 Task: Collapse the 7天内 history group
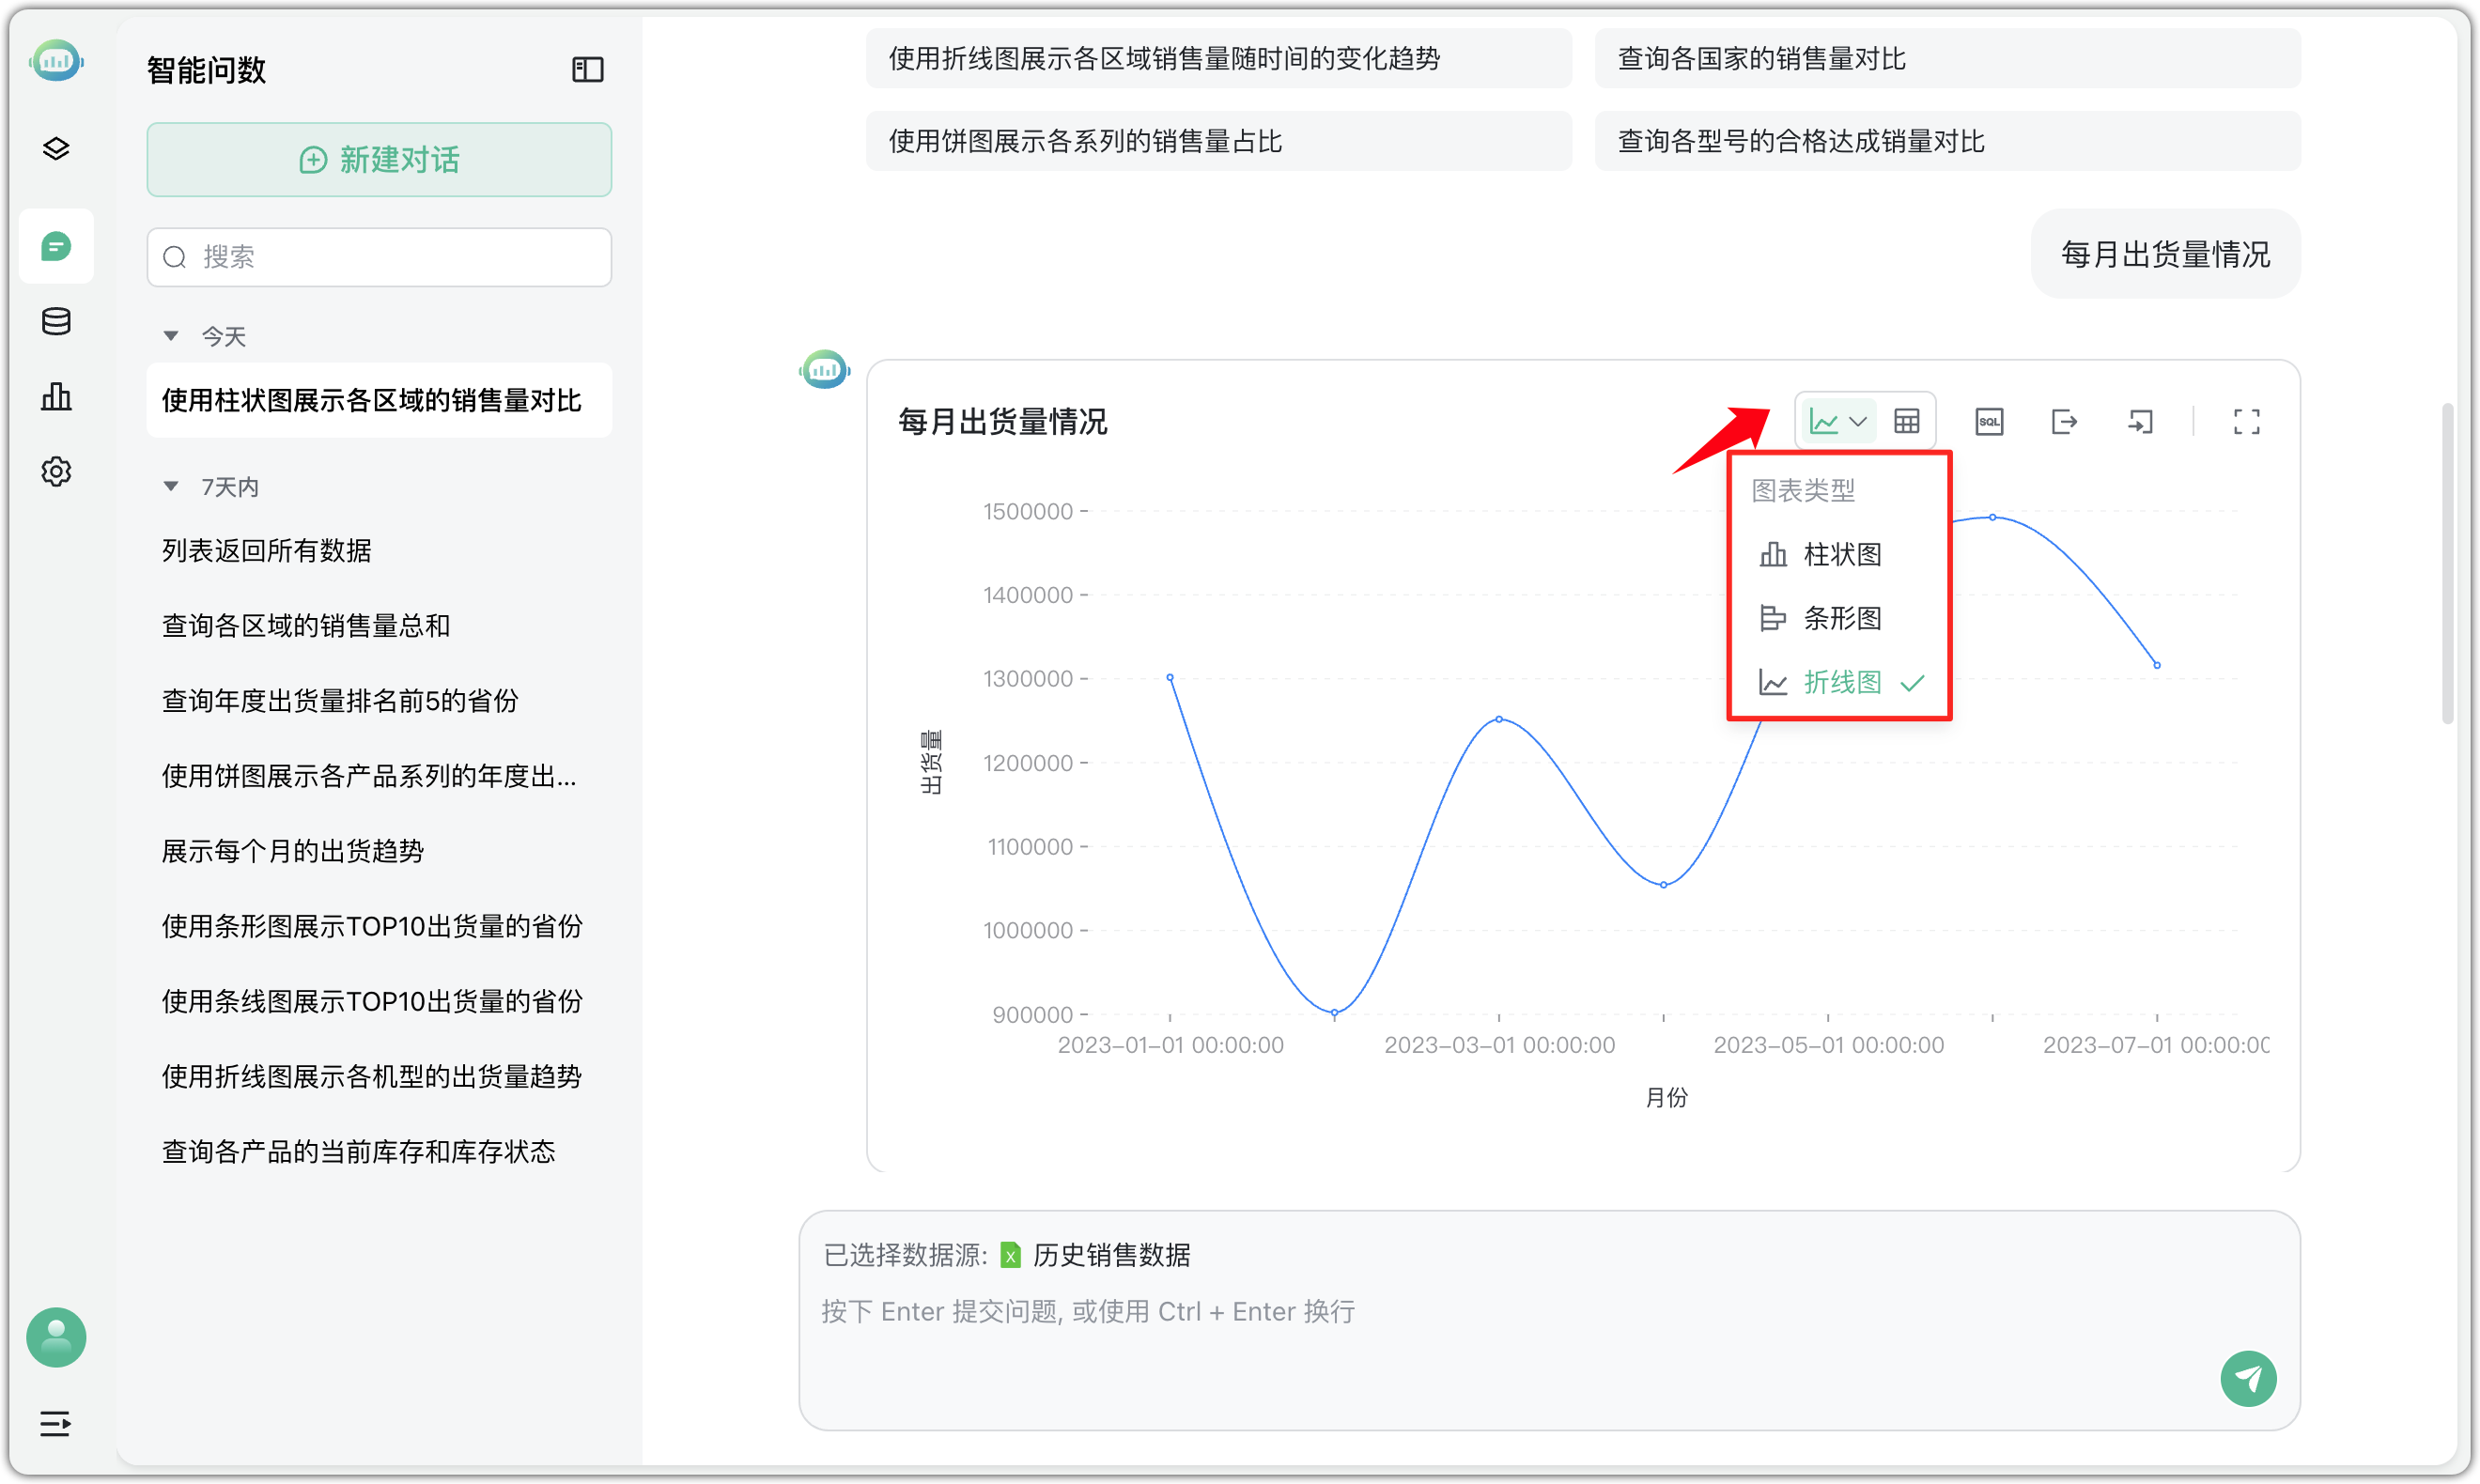[x=171, y=487]
